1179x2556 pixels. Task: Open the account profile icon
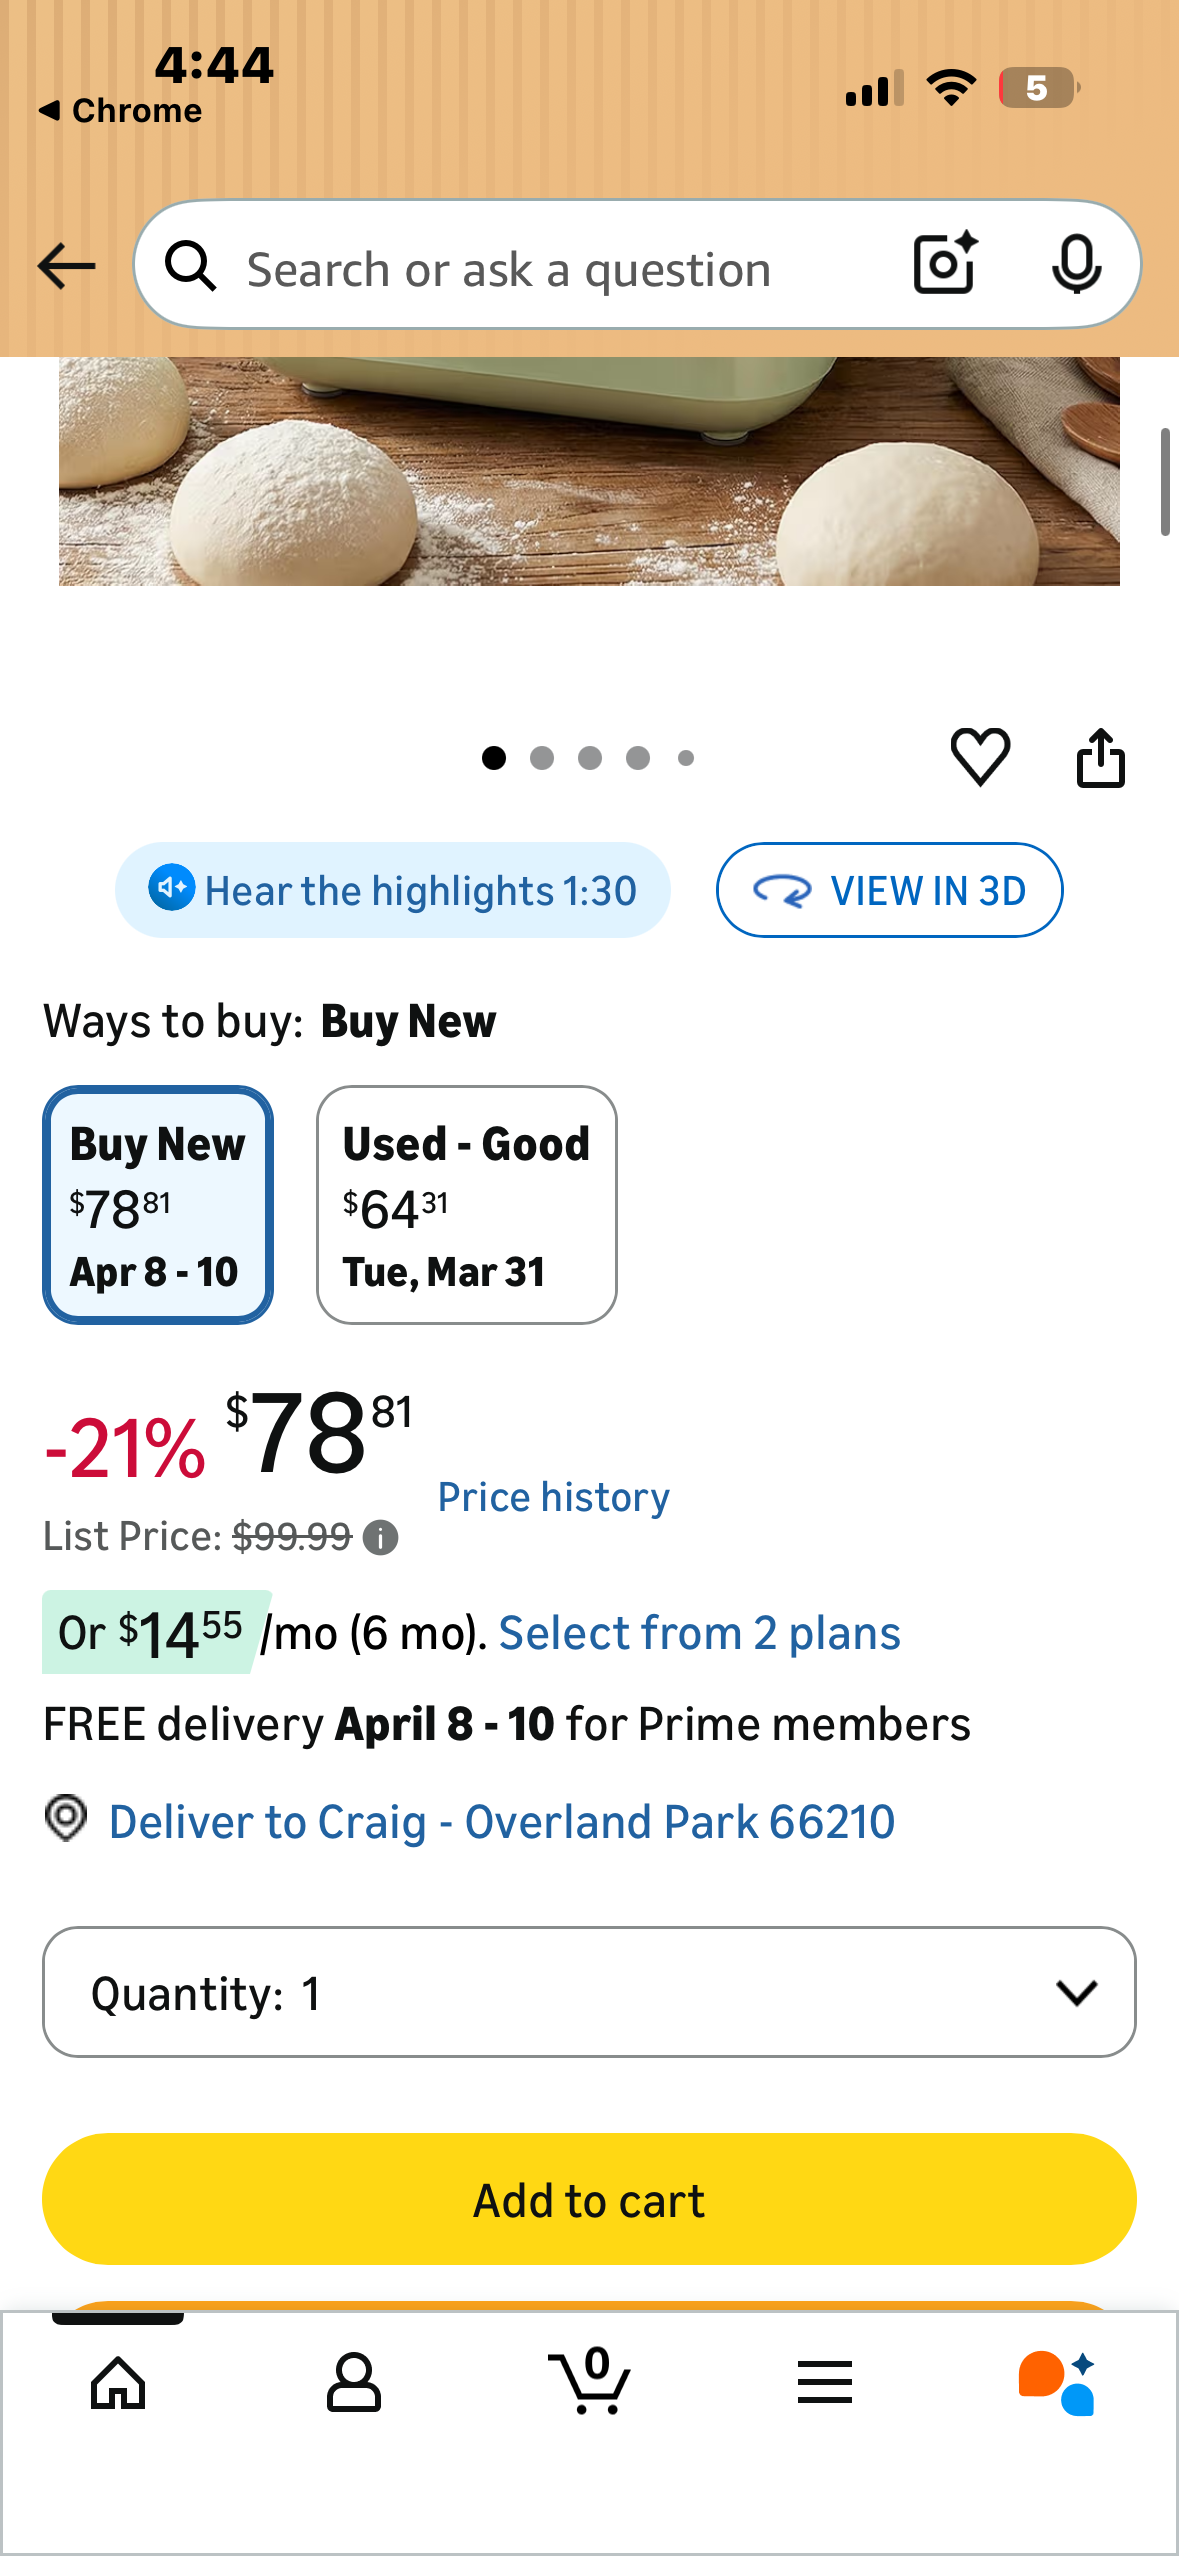pos(354,2383)
